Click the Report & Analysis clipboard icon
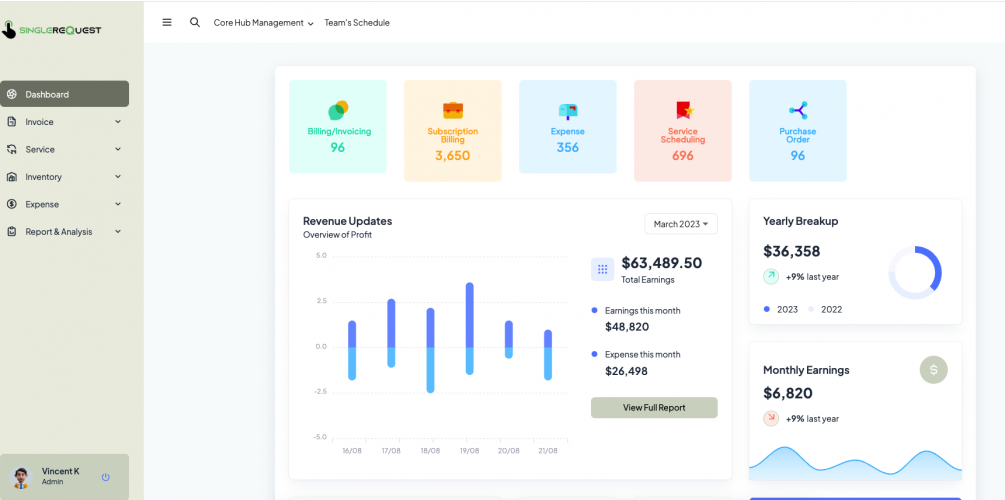 coord(12,232)
